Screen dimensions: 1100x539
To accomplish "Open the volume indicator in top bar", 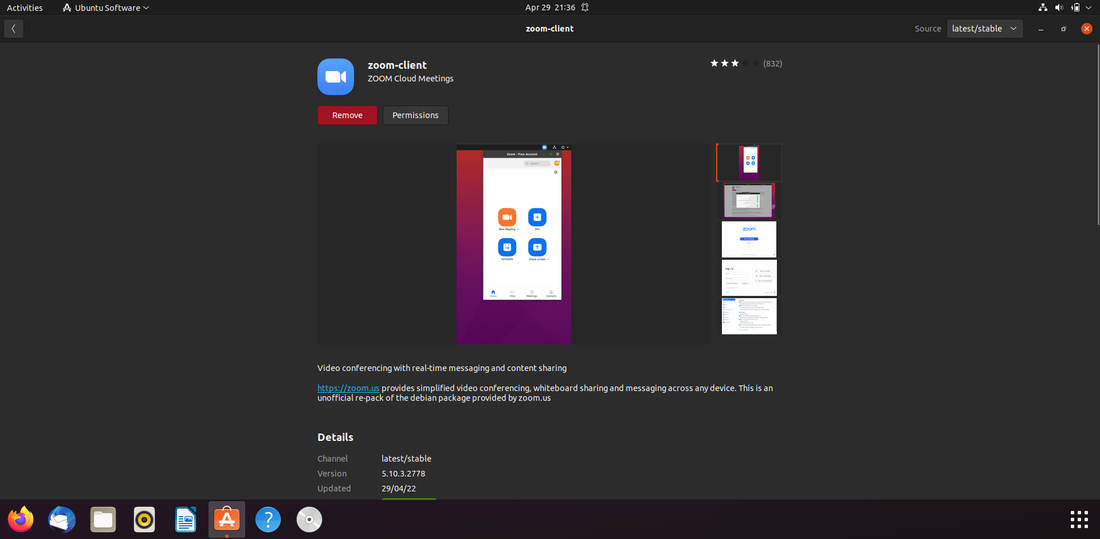I will tap(1059, 8).
